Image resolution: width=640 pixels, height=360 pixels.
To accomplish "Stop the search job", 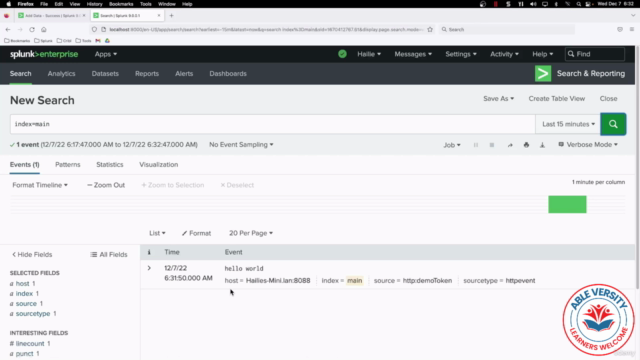I will point(492,145).
